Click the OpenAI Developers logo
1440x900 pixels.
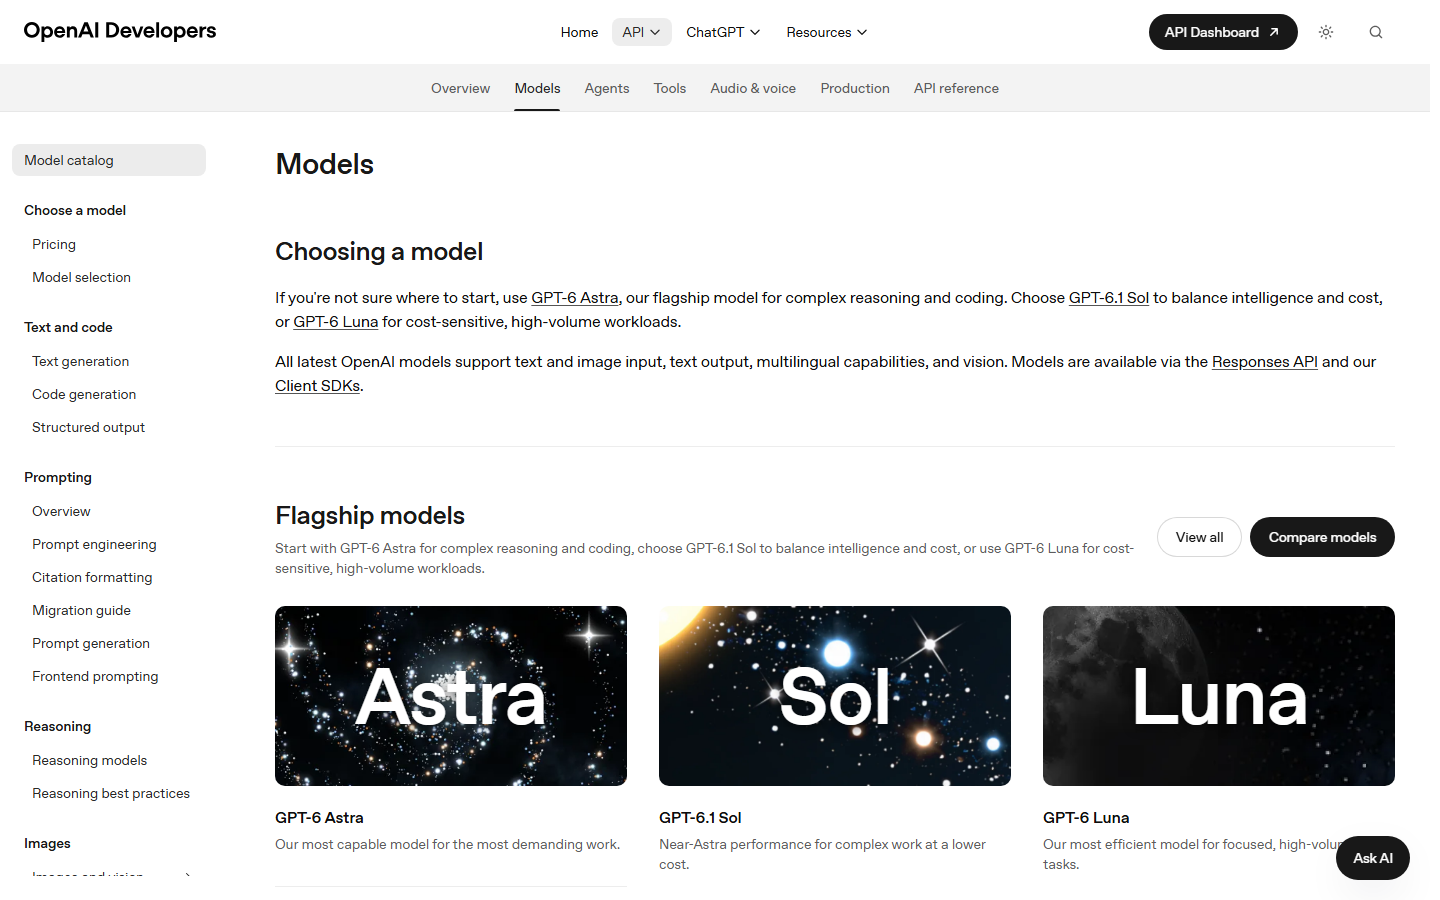[x=120, y=31]
